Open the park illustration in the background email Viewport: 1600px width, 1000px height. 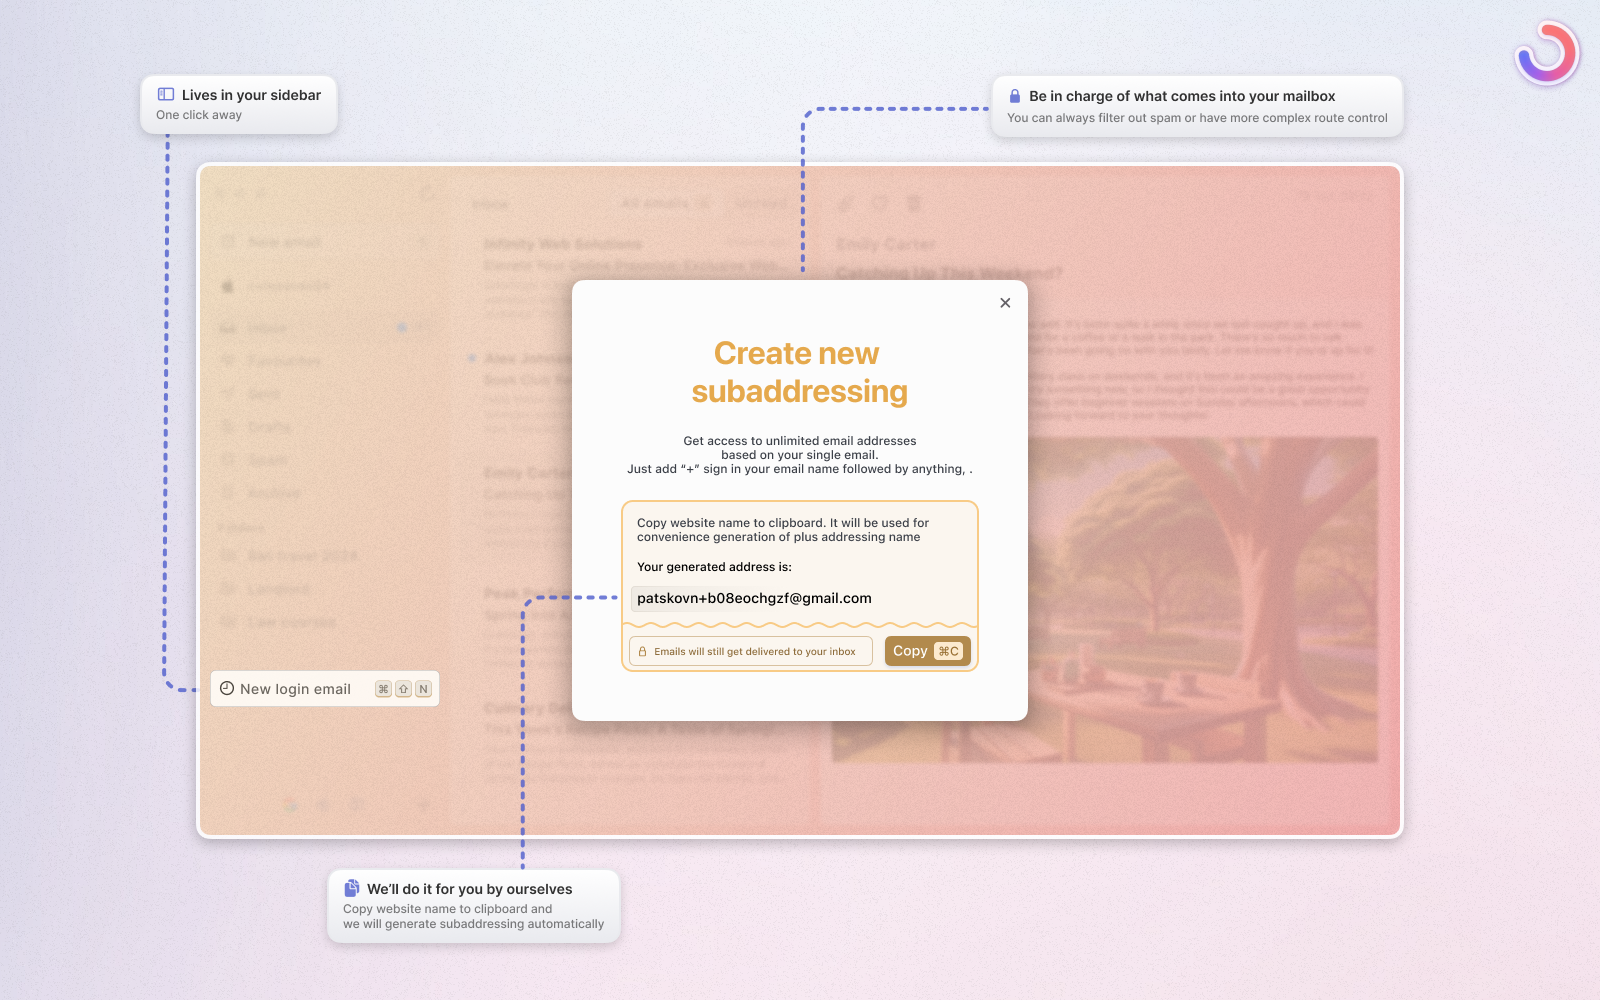1105,600
